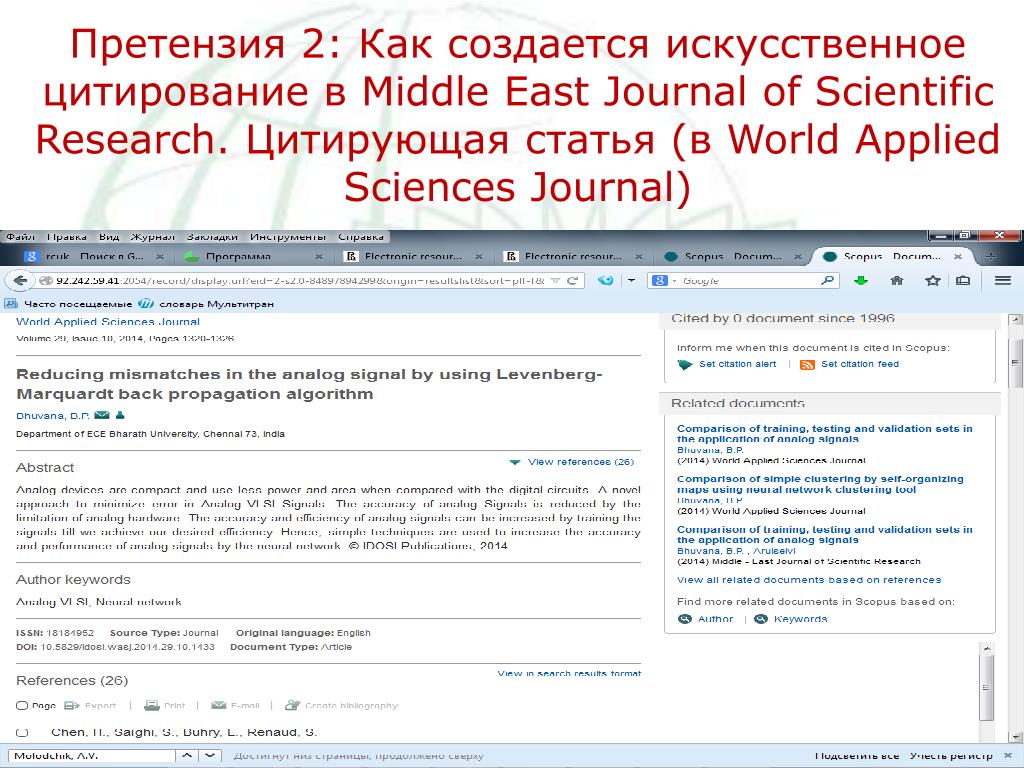This screenshot has height=768, width=1024.
Task: Click the article title Reducing mismatches in the analog signal
Action: (x=309, y=384)
